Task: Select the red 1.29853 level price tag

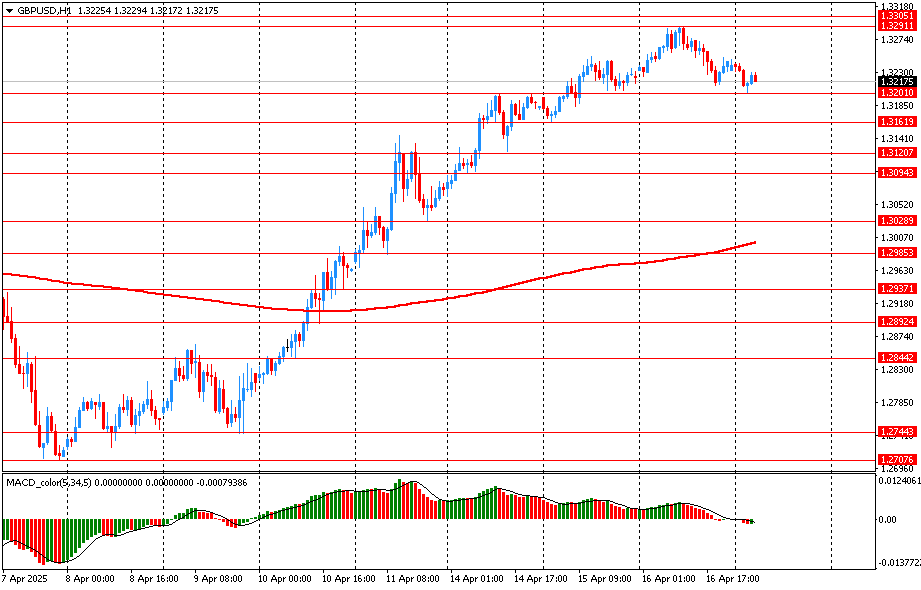Action: pos(896,253)
